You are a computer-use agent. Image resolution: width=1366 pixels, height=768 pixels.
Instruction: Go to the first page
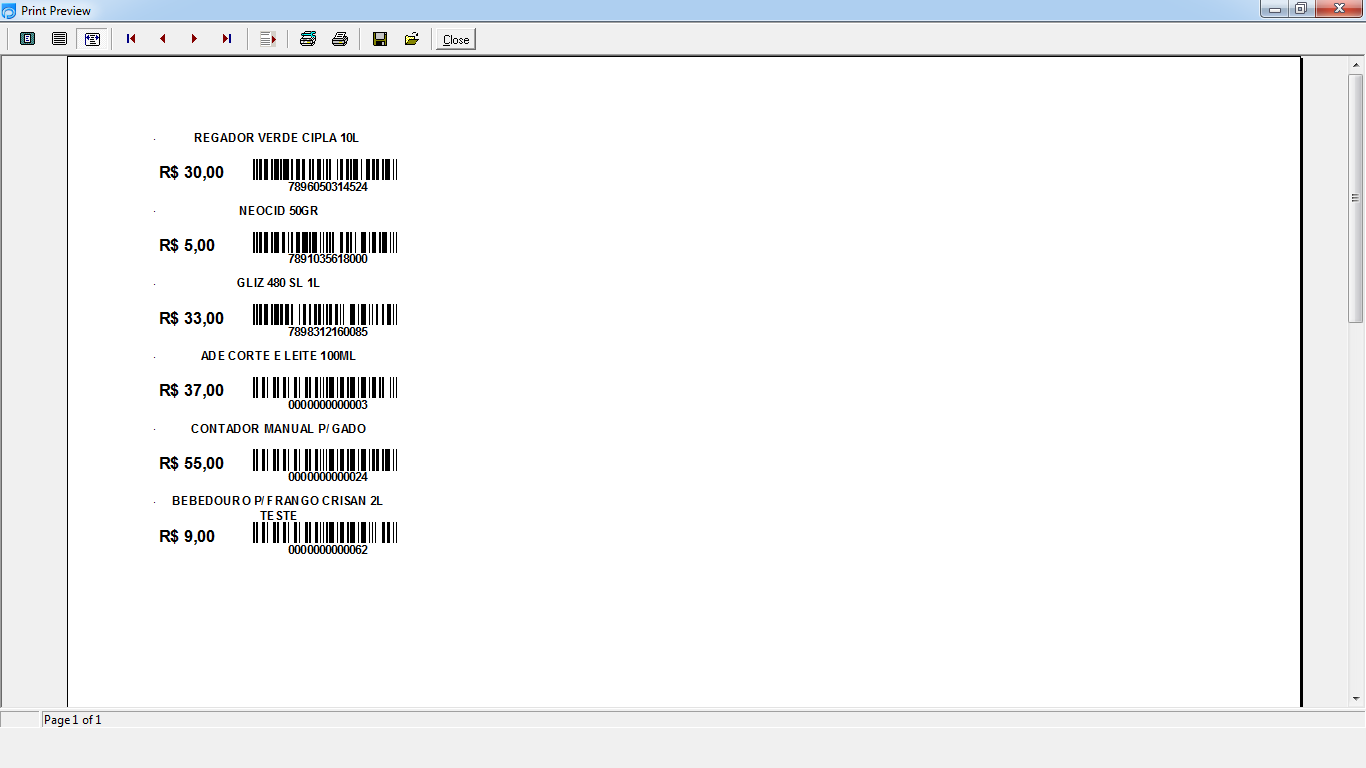[131, 39]
